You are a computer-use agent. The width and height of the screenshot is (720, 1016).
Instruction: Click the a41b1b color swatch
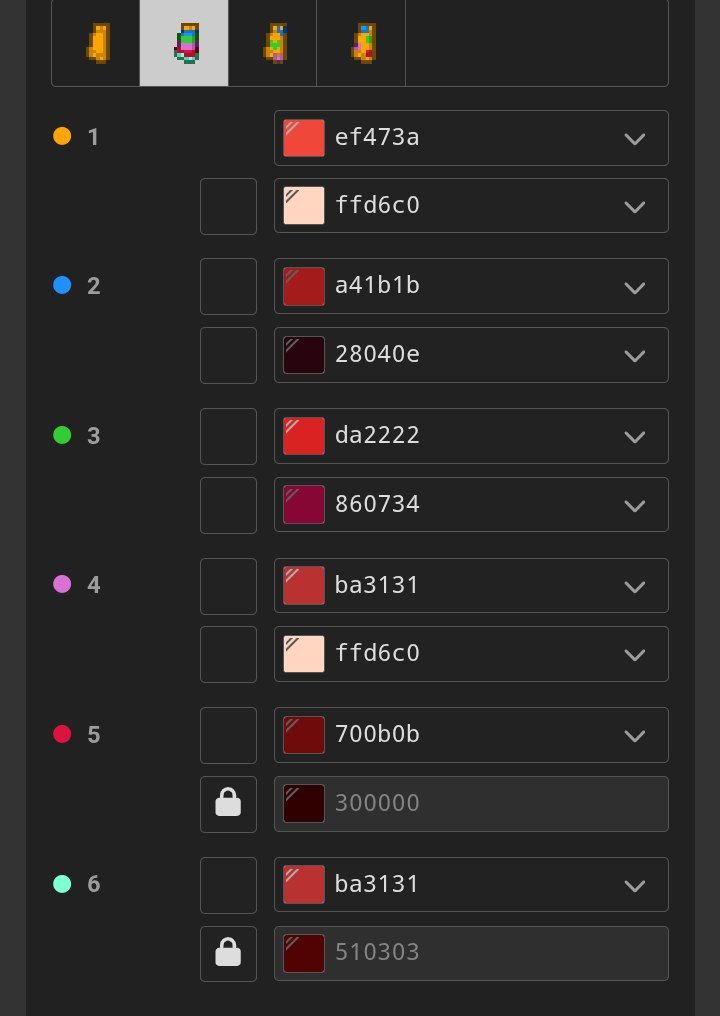[304, 286]
